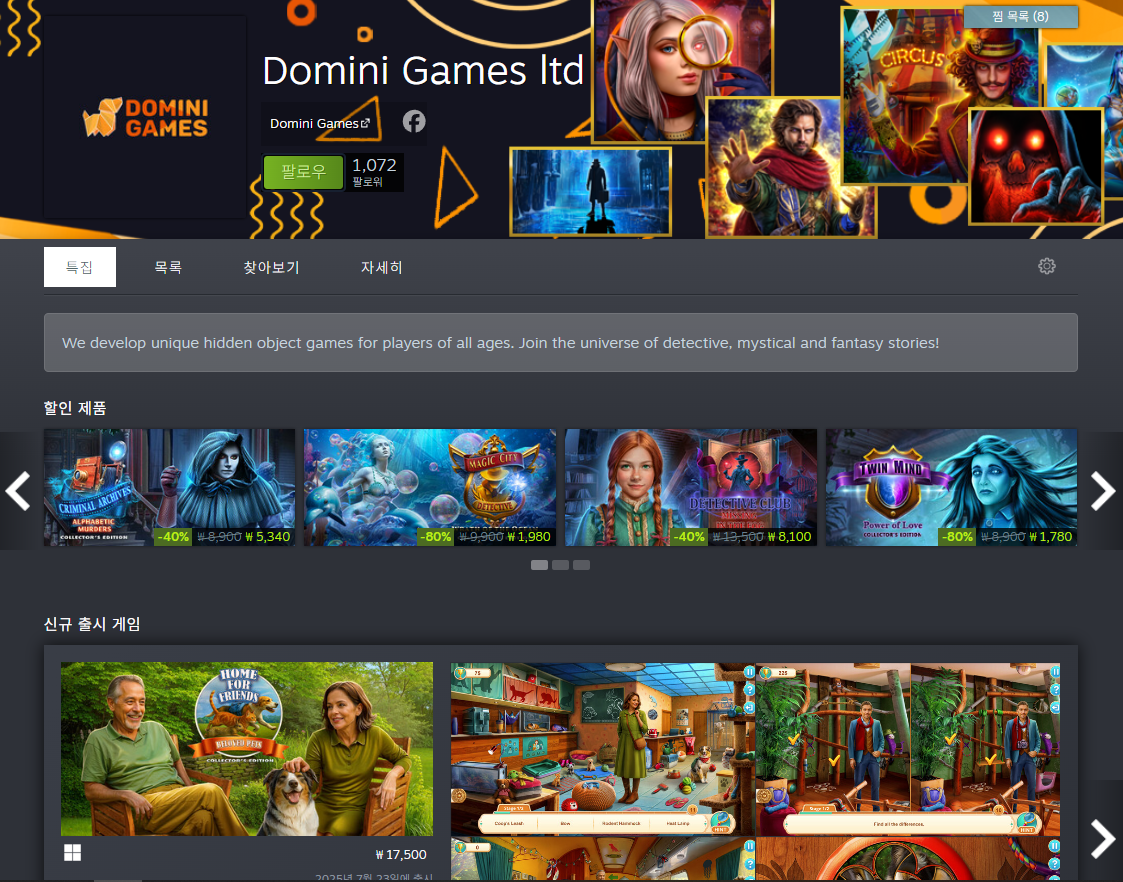Click the Windows platform icon under Home for Friends
Viewport: 1123px width, 882px height.
tap(72, 853)
